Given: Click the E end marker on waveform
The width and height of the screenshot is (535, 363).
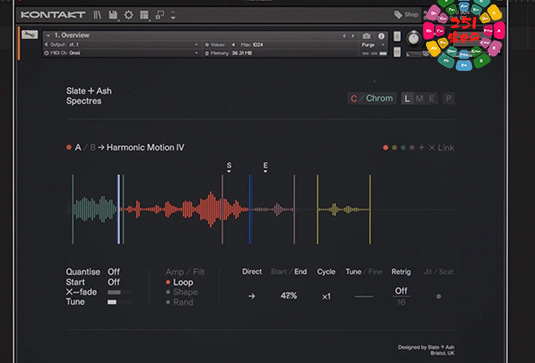Looking at the screenshot, I should pyautogui.click(x=265, y=166).
